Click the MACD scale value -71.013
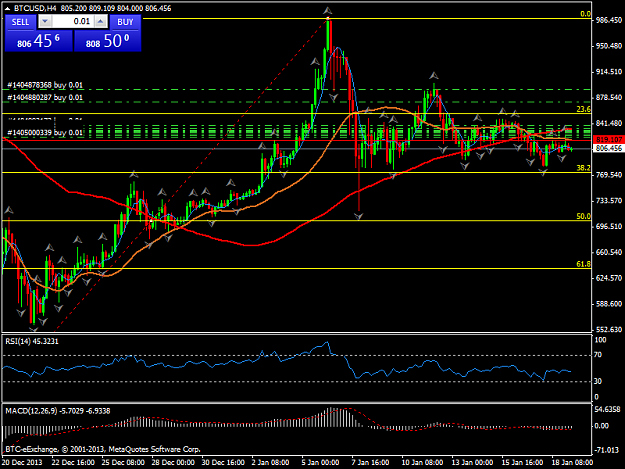 [x=607, y=450]
